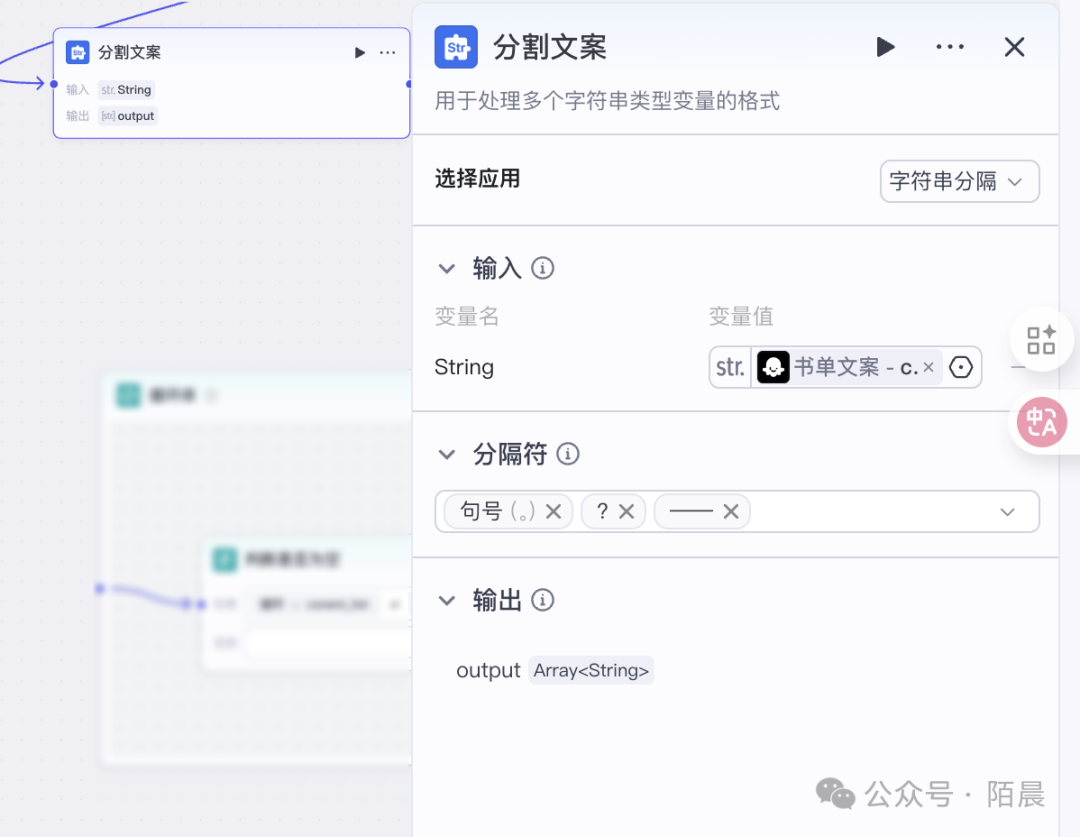This screenshot has height=837, width=1080.
Task: Click the info icon beside 输出
Action: tap(543, 600)
